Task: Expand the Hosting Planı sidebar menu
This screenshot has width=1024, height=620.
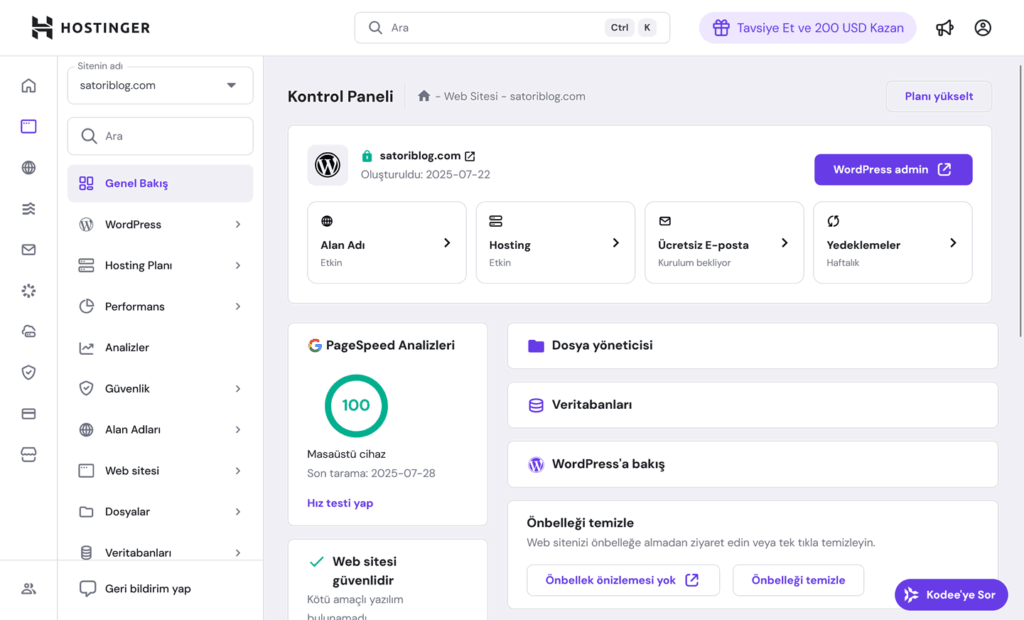Action: (x=160, y=265)
